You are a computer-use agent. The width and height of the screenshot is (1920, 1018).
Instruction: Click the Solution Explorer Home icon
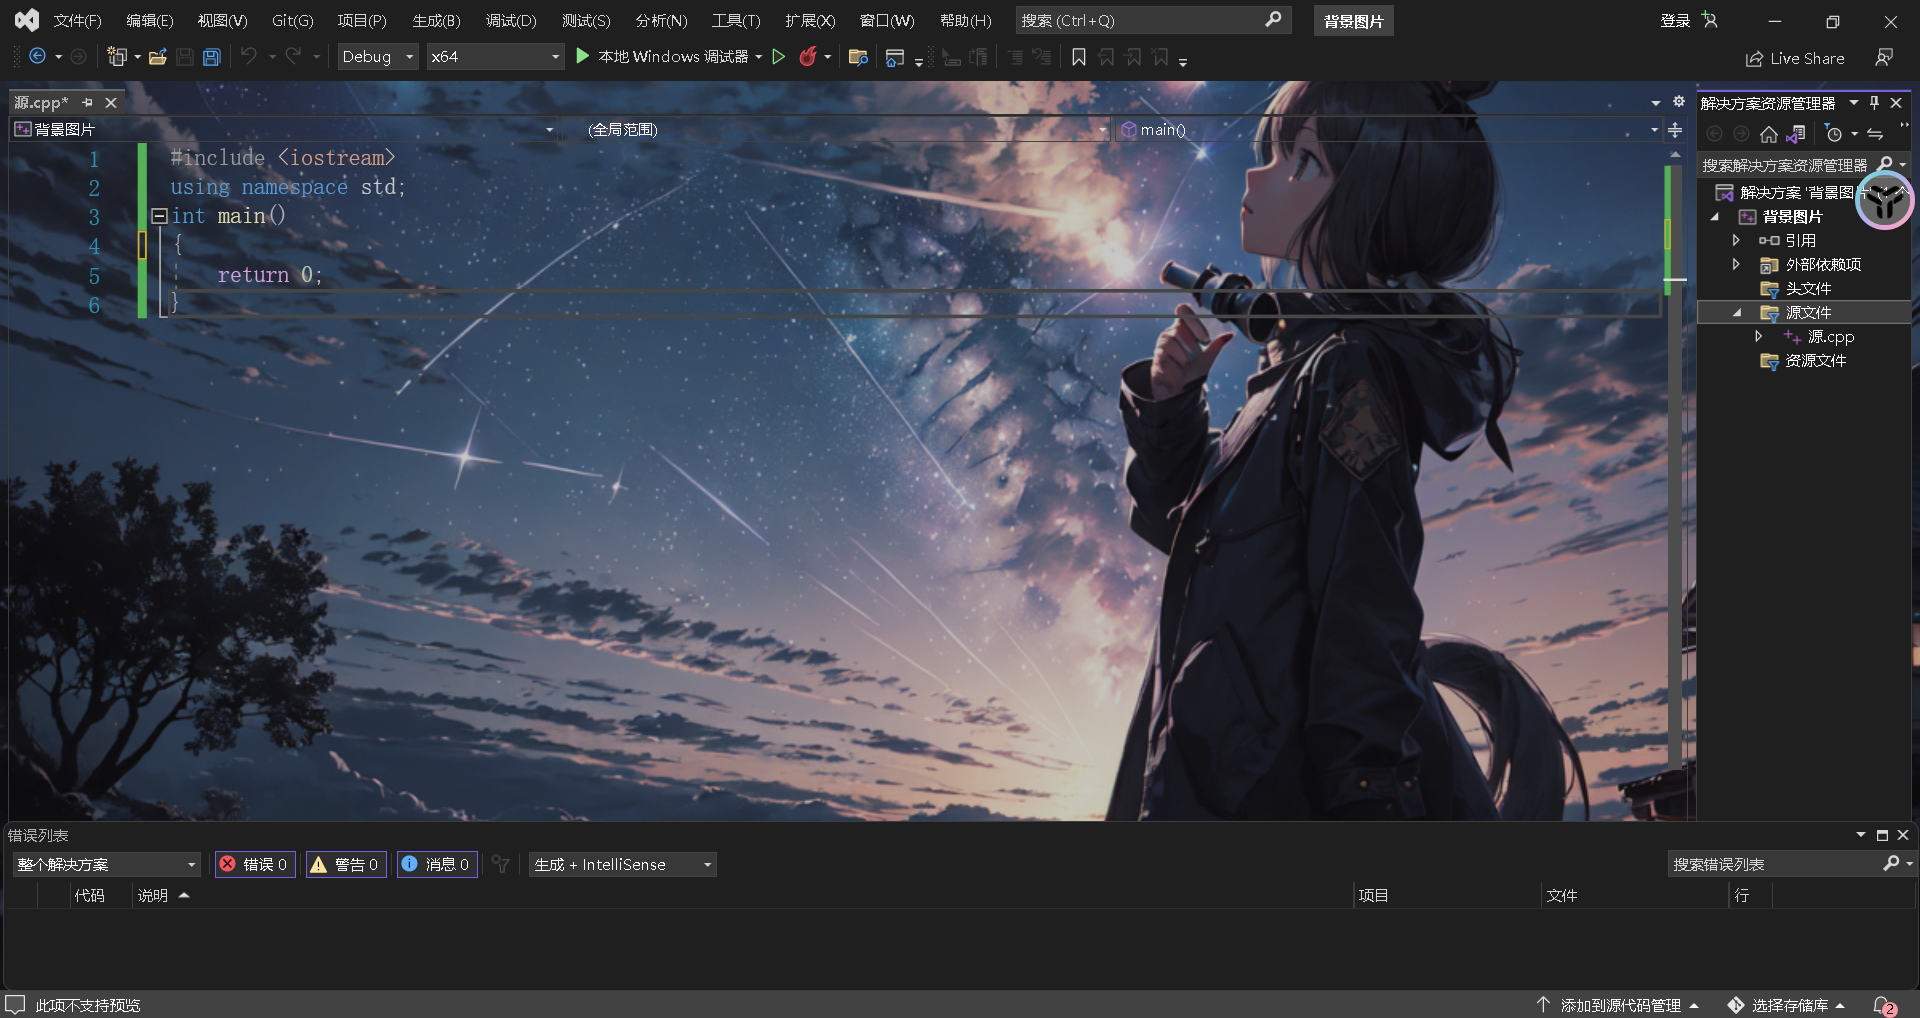click(x=1769, y=134)
